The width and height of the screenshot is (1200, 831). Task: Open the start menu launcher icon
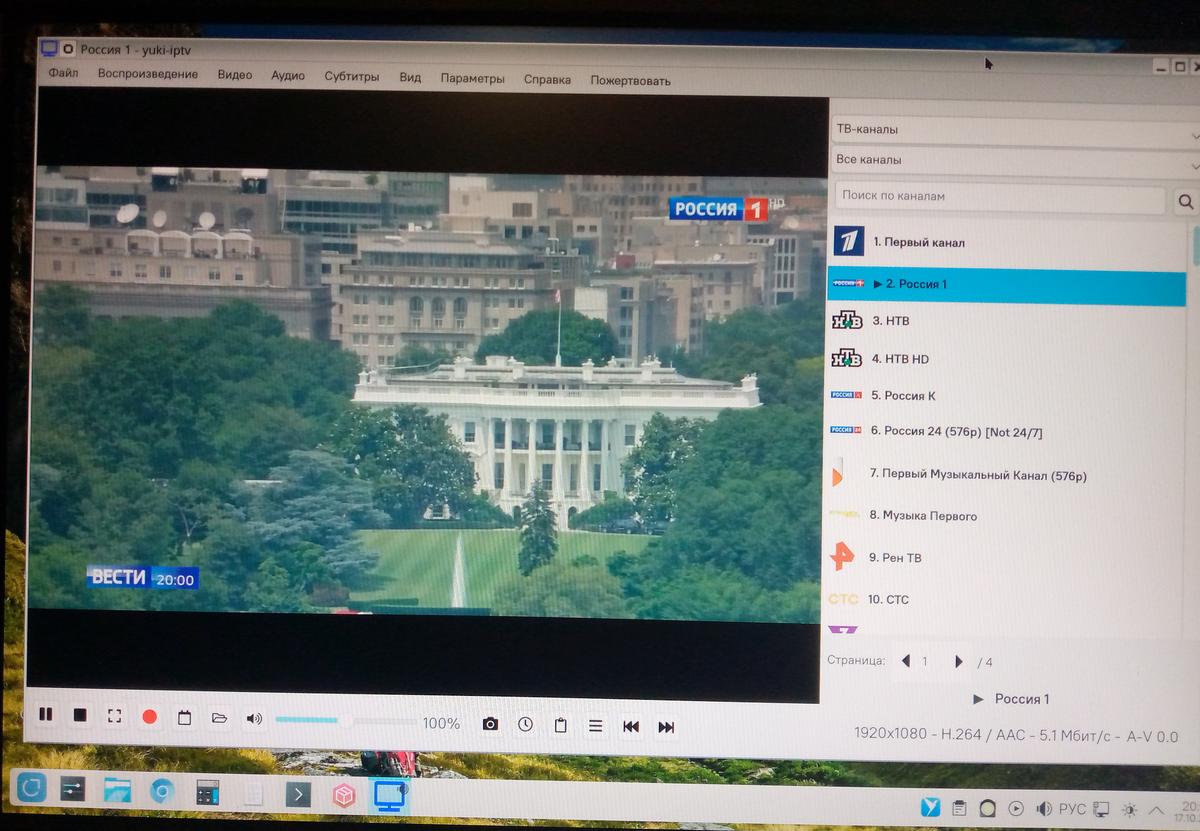click(32, 789)
